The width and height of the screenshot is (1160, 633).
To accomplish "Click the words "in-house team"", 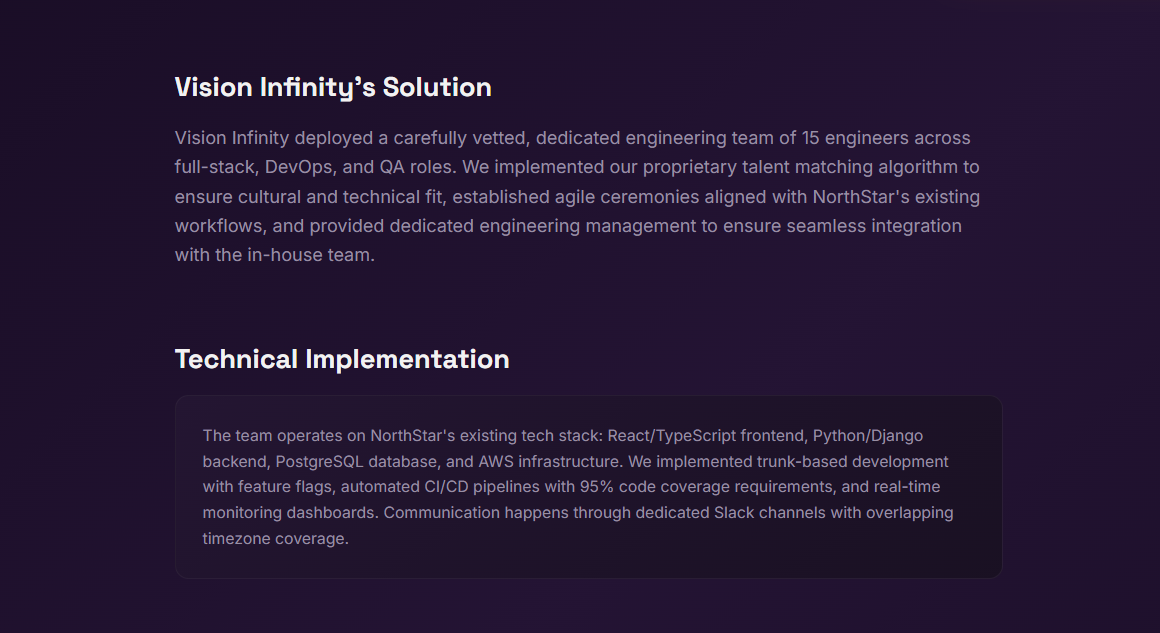I will 311,255.
